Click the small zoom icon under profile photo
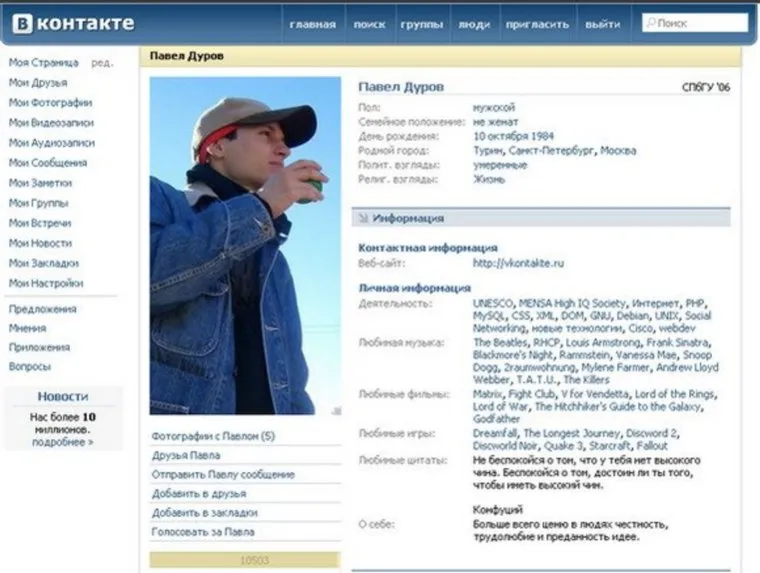760x573 pixels. click(336, 409)
